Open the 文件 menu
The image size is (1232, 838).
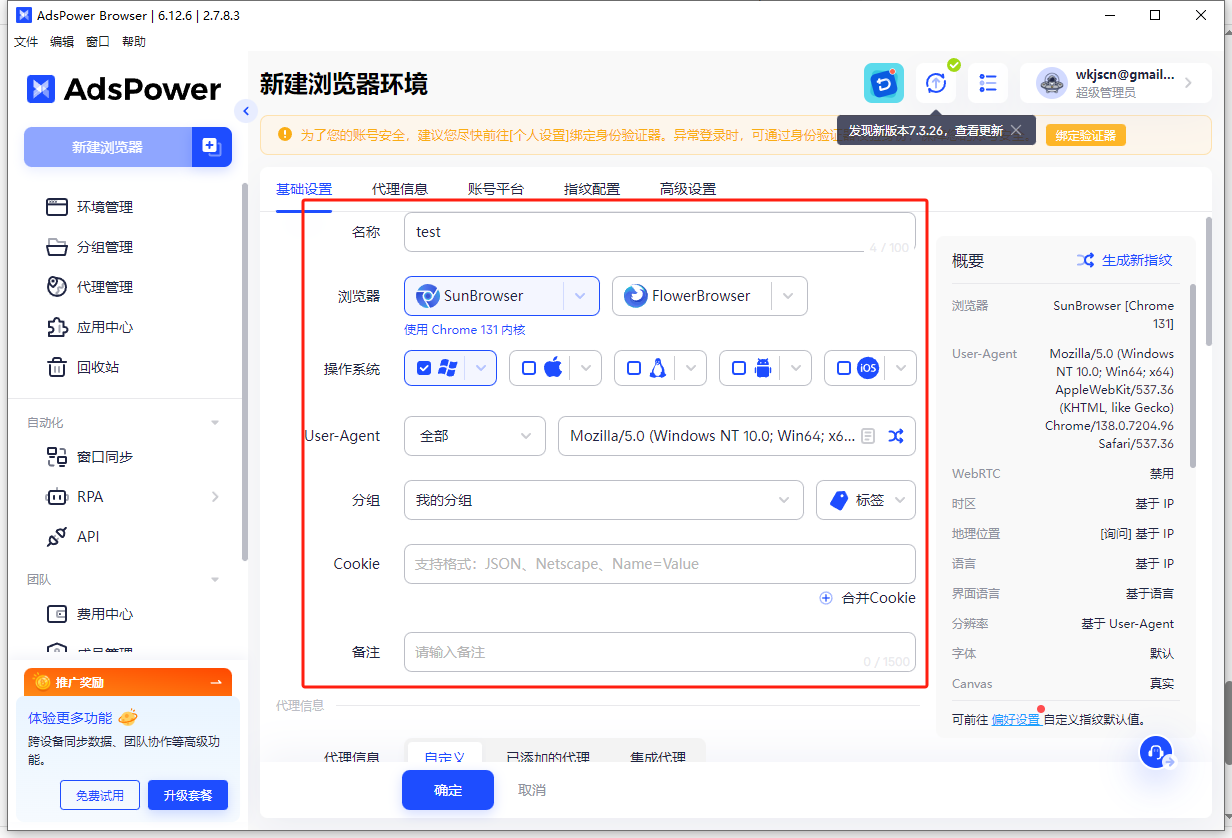coord(26,42)
